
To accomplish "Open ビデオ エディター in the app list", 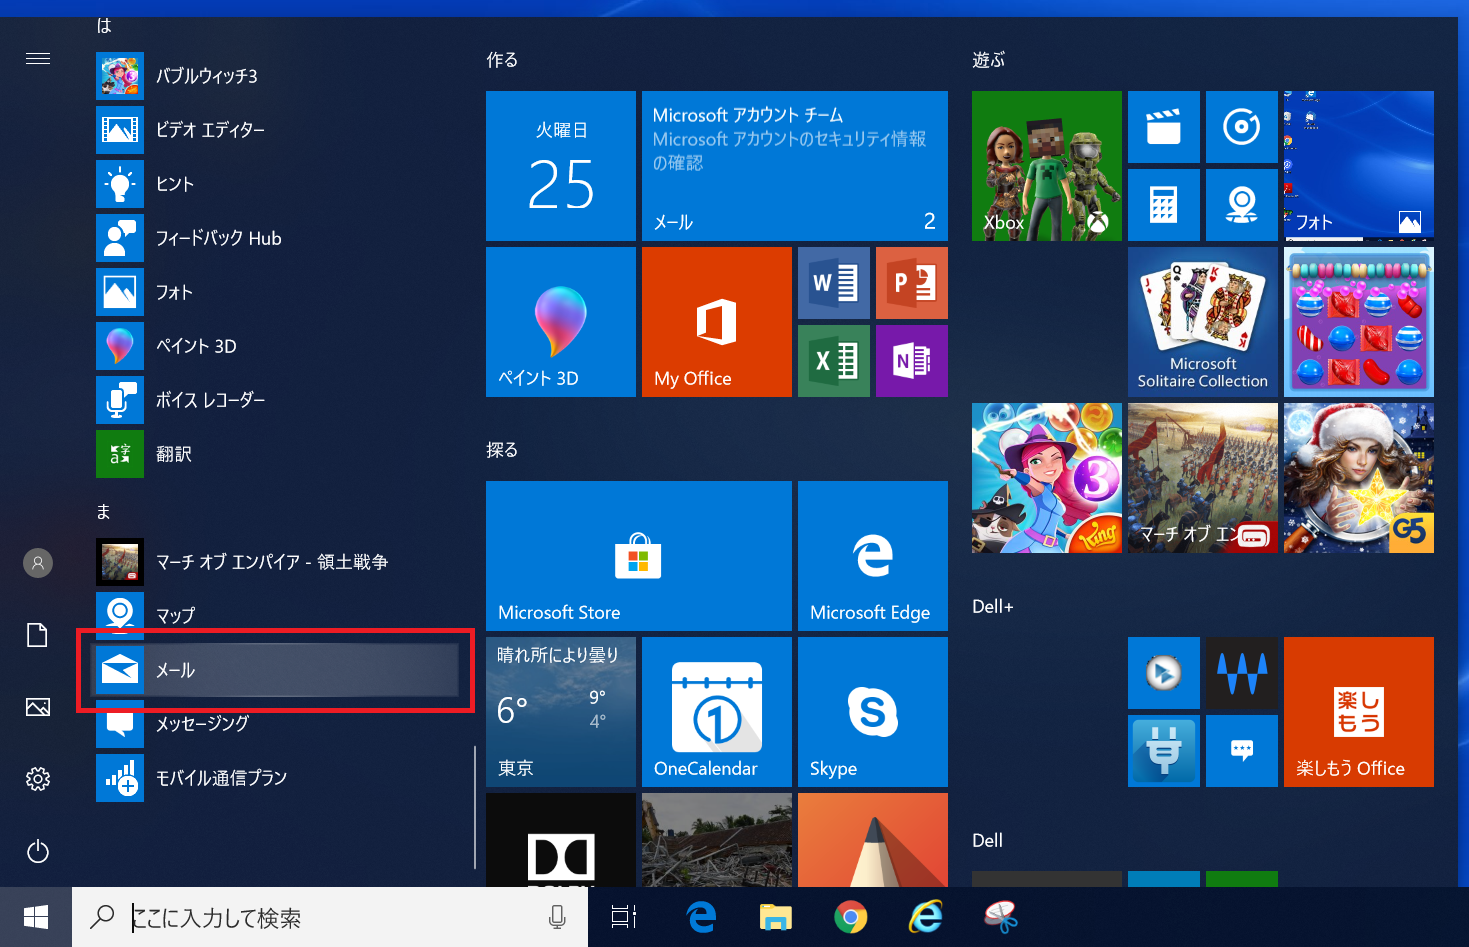I will click(x=277, y=130).
